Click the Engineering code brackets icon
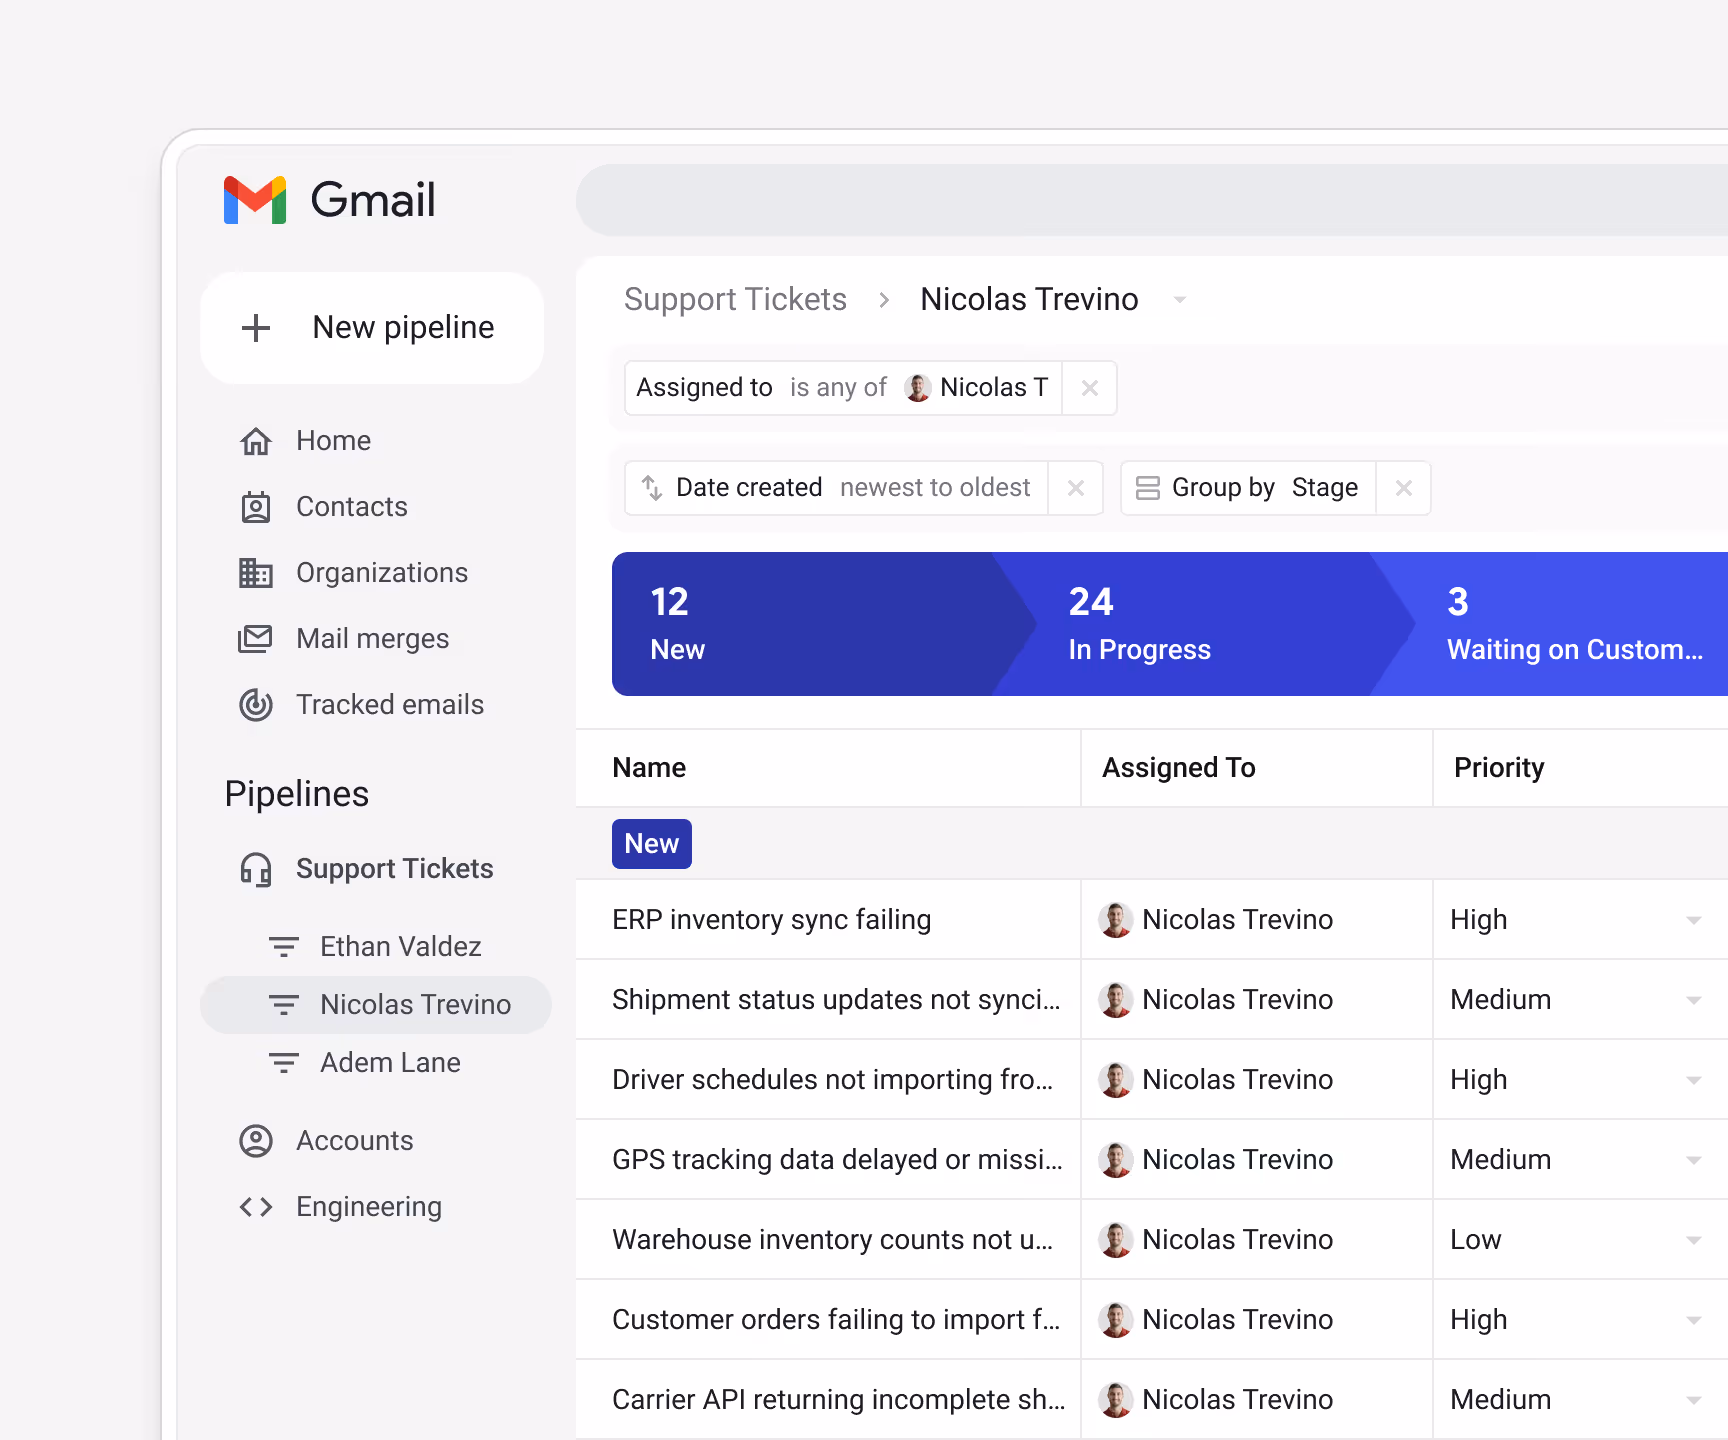 coord(256,1207)
